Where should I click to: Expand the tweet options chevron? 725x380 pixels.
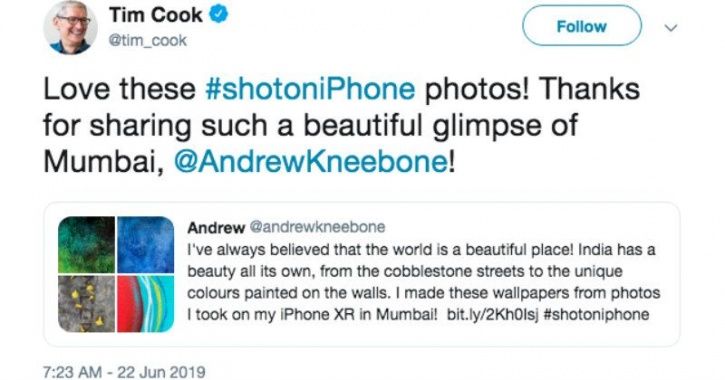tap(670, 28)
